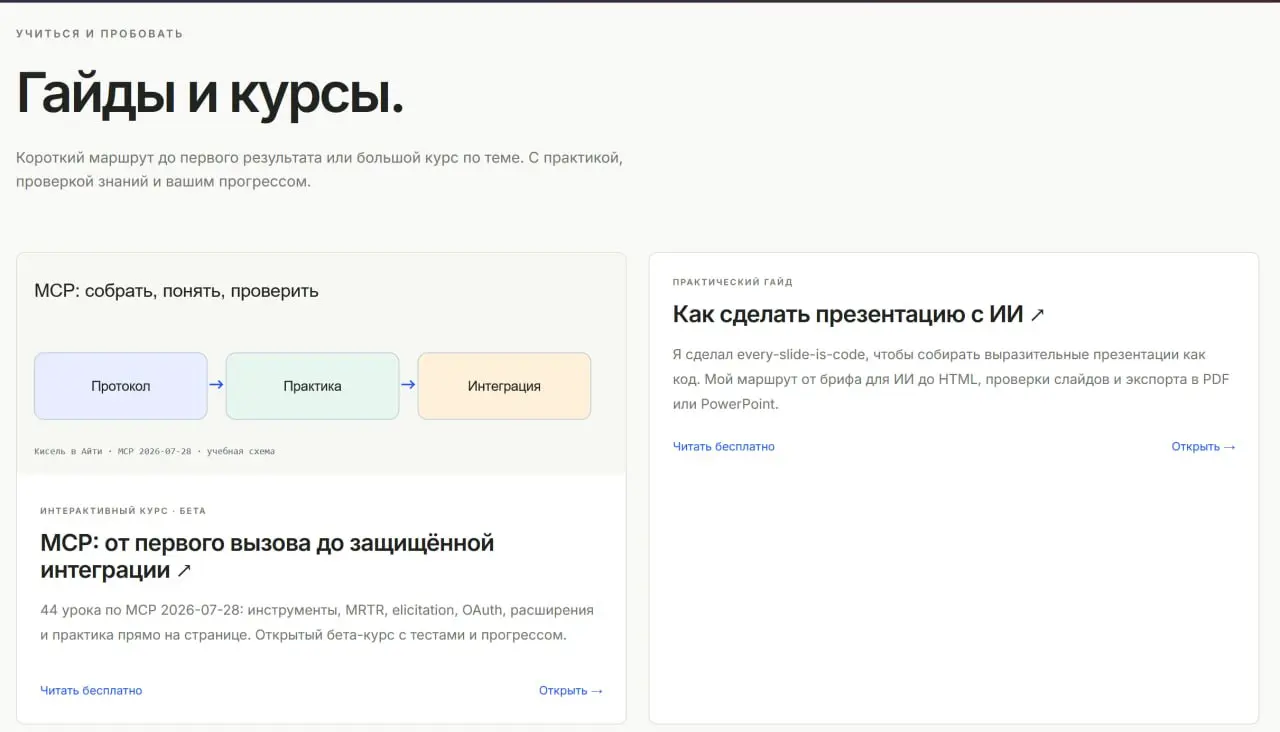Click the intro paragraph starting "Короткий маршрут"
This screenshot has height=732, width=1280.
(x=320, y=170)
